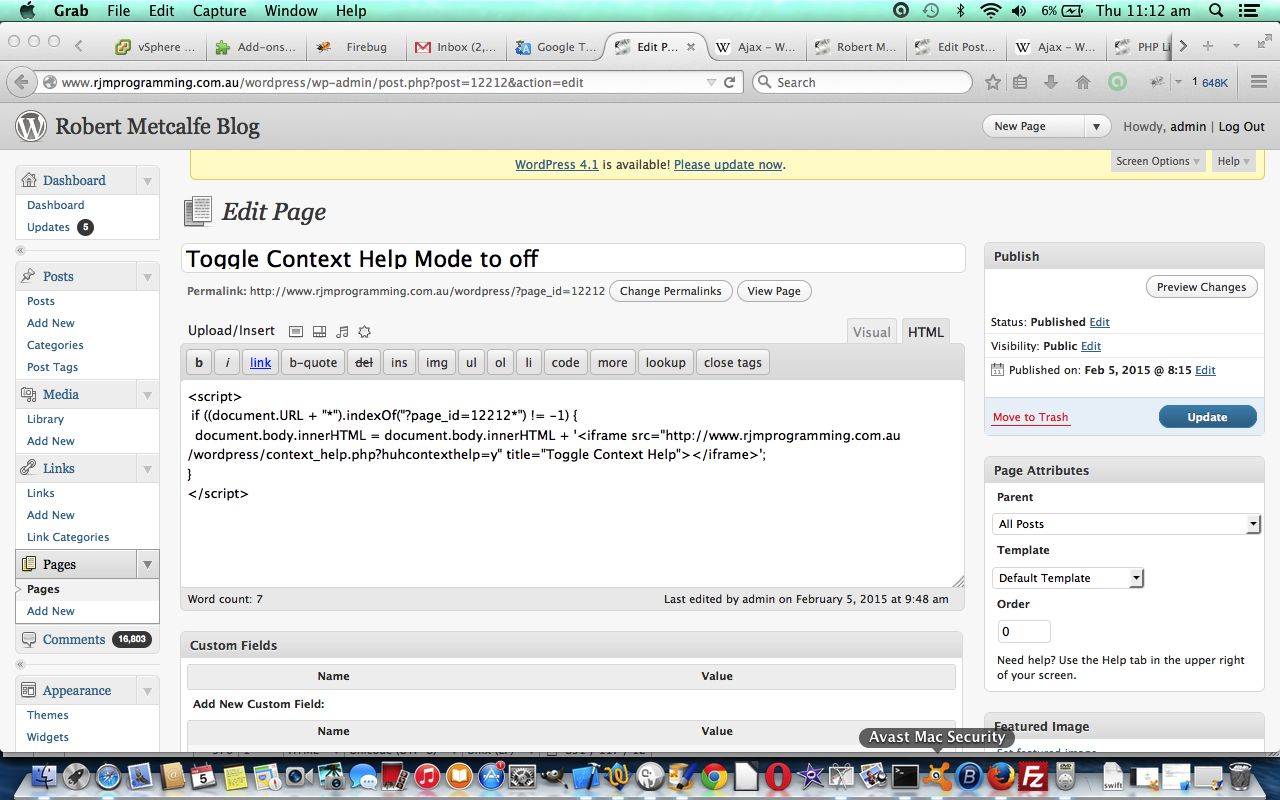Viewport: 1280px width, 800px height.
Task: Open Firefox downloads arrow icon
Action: pyautogui.click(x=1051, y=82)
